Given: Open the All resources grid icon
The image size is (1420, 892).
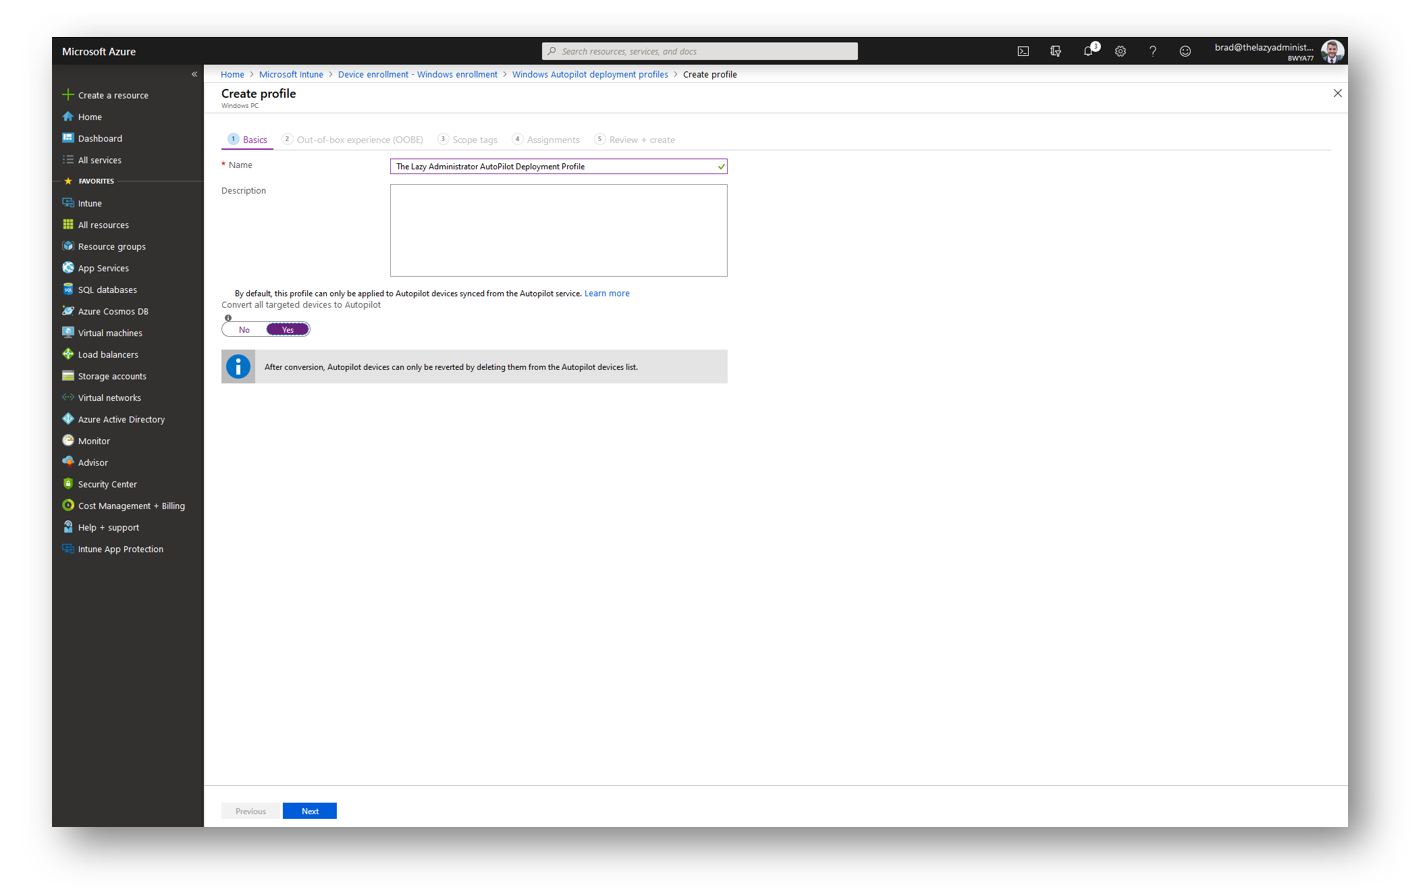Looking at the screenshot, I should click(x=68, y=225).
